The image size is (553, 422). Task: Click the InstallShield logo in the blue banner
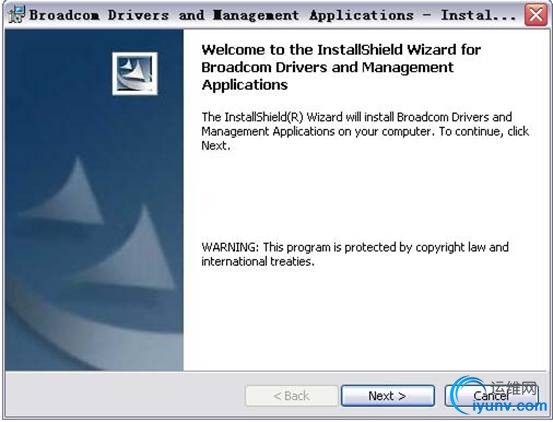(x=135, y=74)
